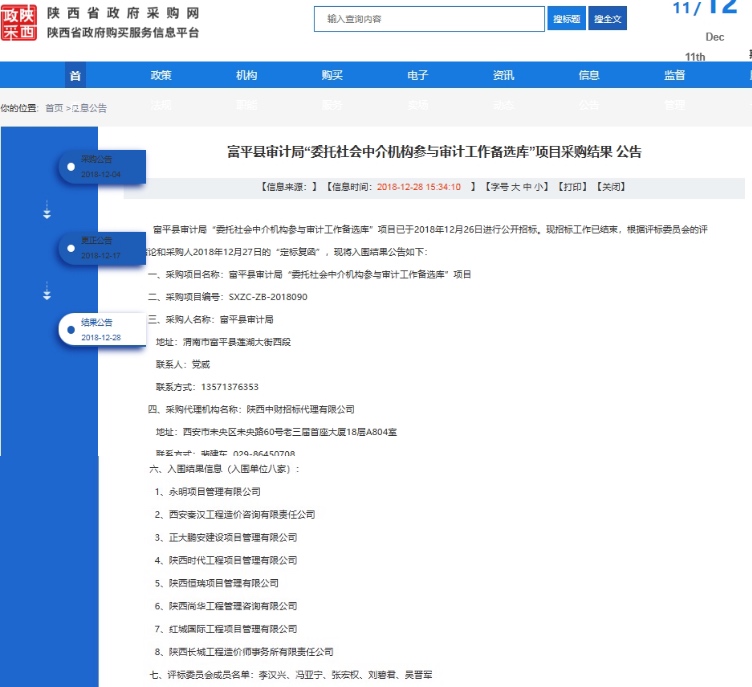Viewport: 752px width, 687px height.
Task: Select the 结果公告 2018-12-28 timeline step
Action: coord(101,329)
